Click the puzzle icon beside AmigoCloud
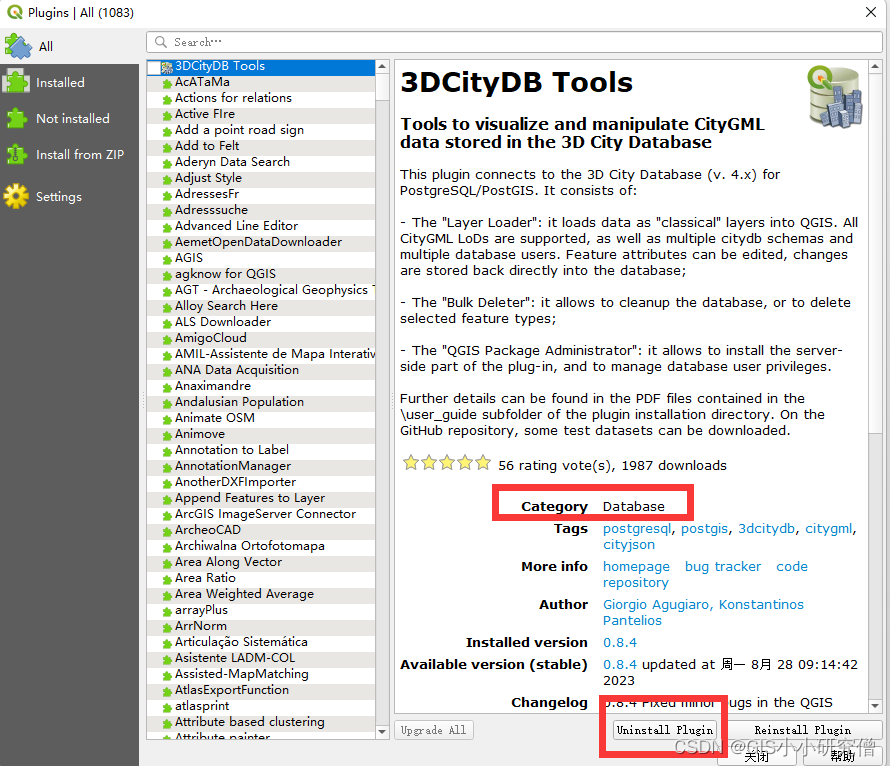The height and width of the screenshot is (766, 890). click(167, 340)
